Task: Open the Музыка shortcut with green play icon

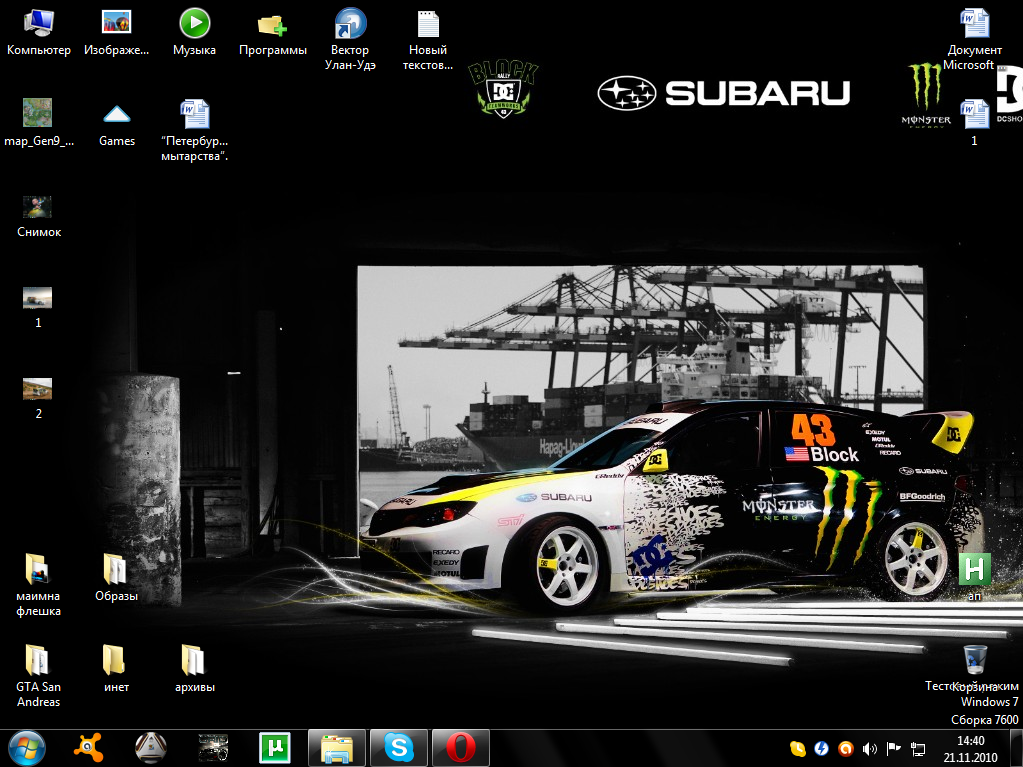Action: (x=194, y=23)
